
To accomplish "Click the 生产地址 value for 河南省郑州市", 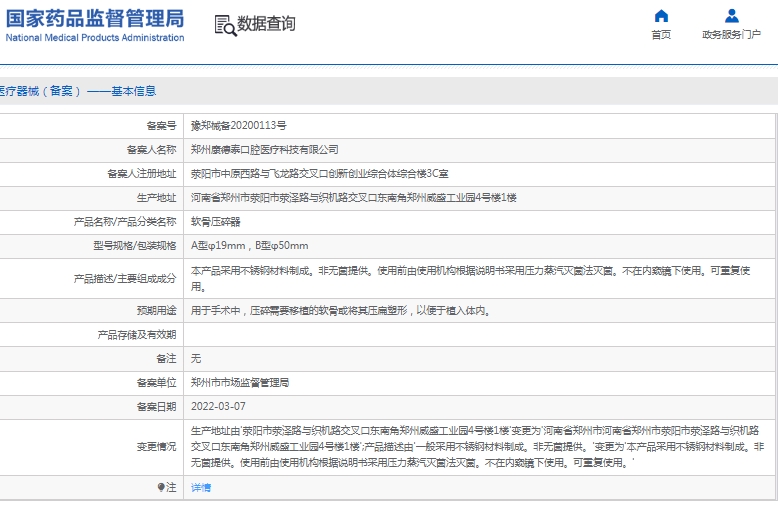I will click(354, 197).
